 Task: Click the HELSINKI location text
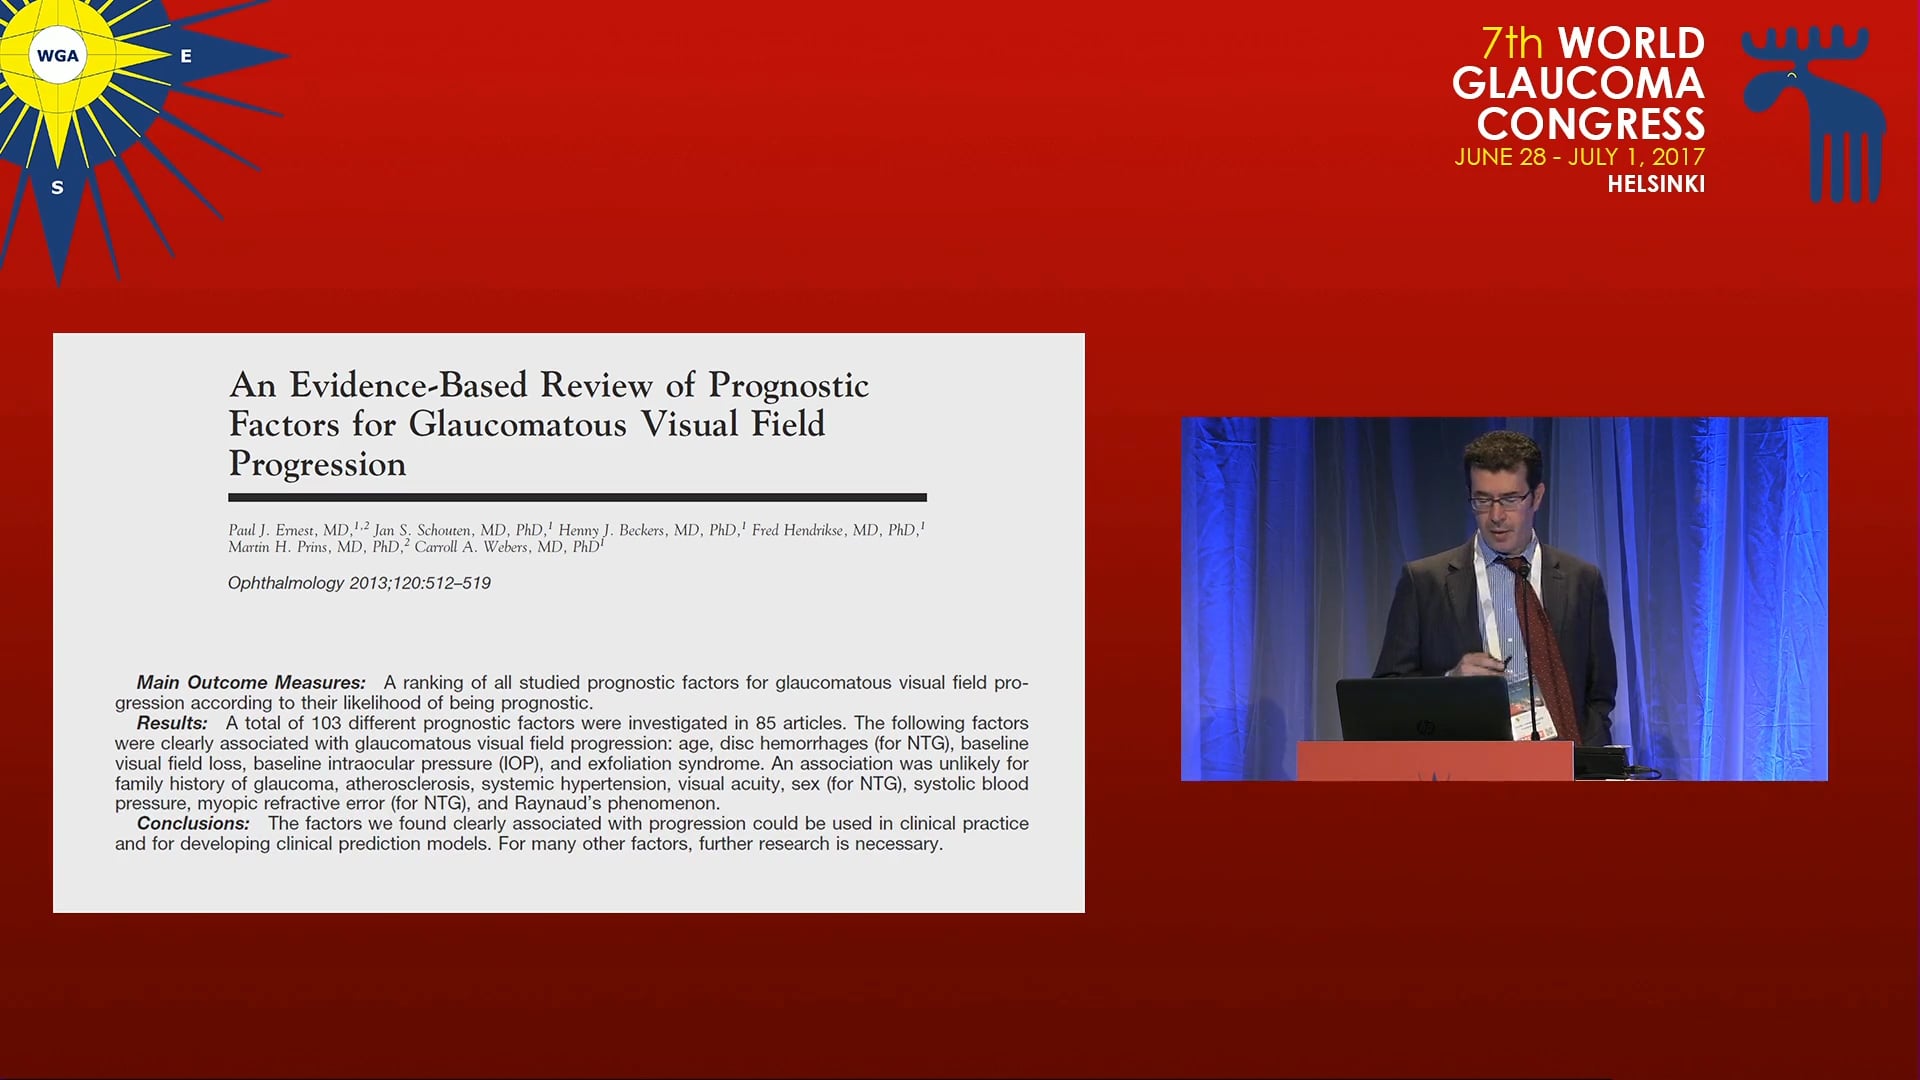(1655, 185)
